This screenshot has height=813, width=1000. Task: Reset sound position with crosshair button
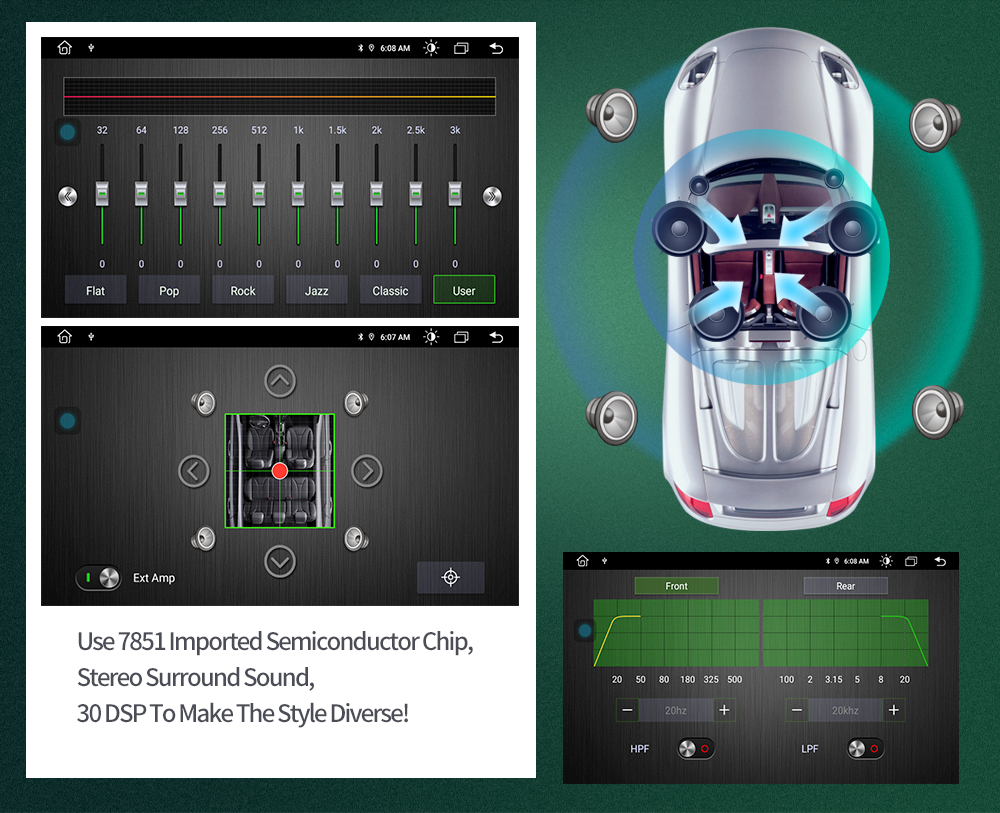pos(451,577)
